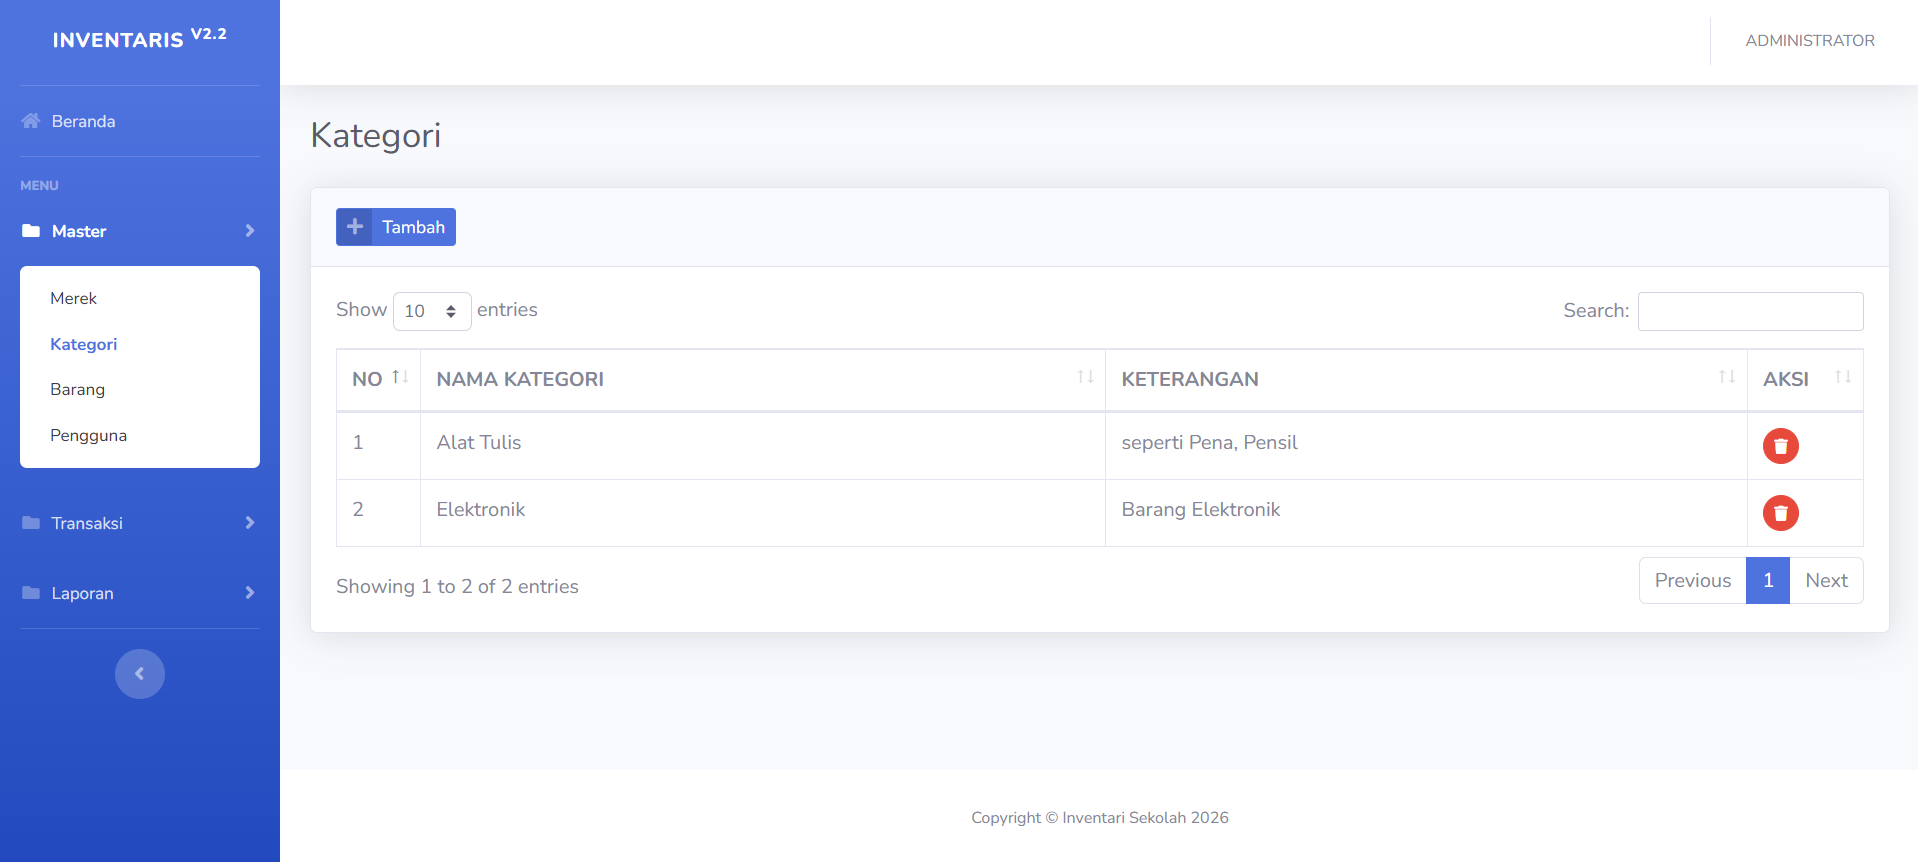The height and width of the screenshot is (862, 1918).
Task: Go to Barang in sidebar submenu
Action: (78, 389)
